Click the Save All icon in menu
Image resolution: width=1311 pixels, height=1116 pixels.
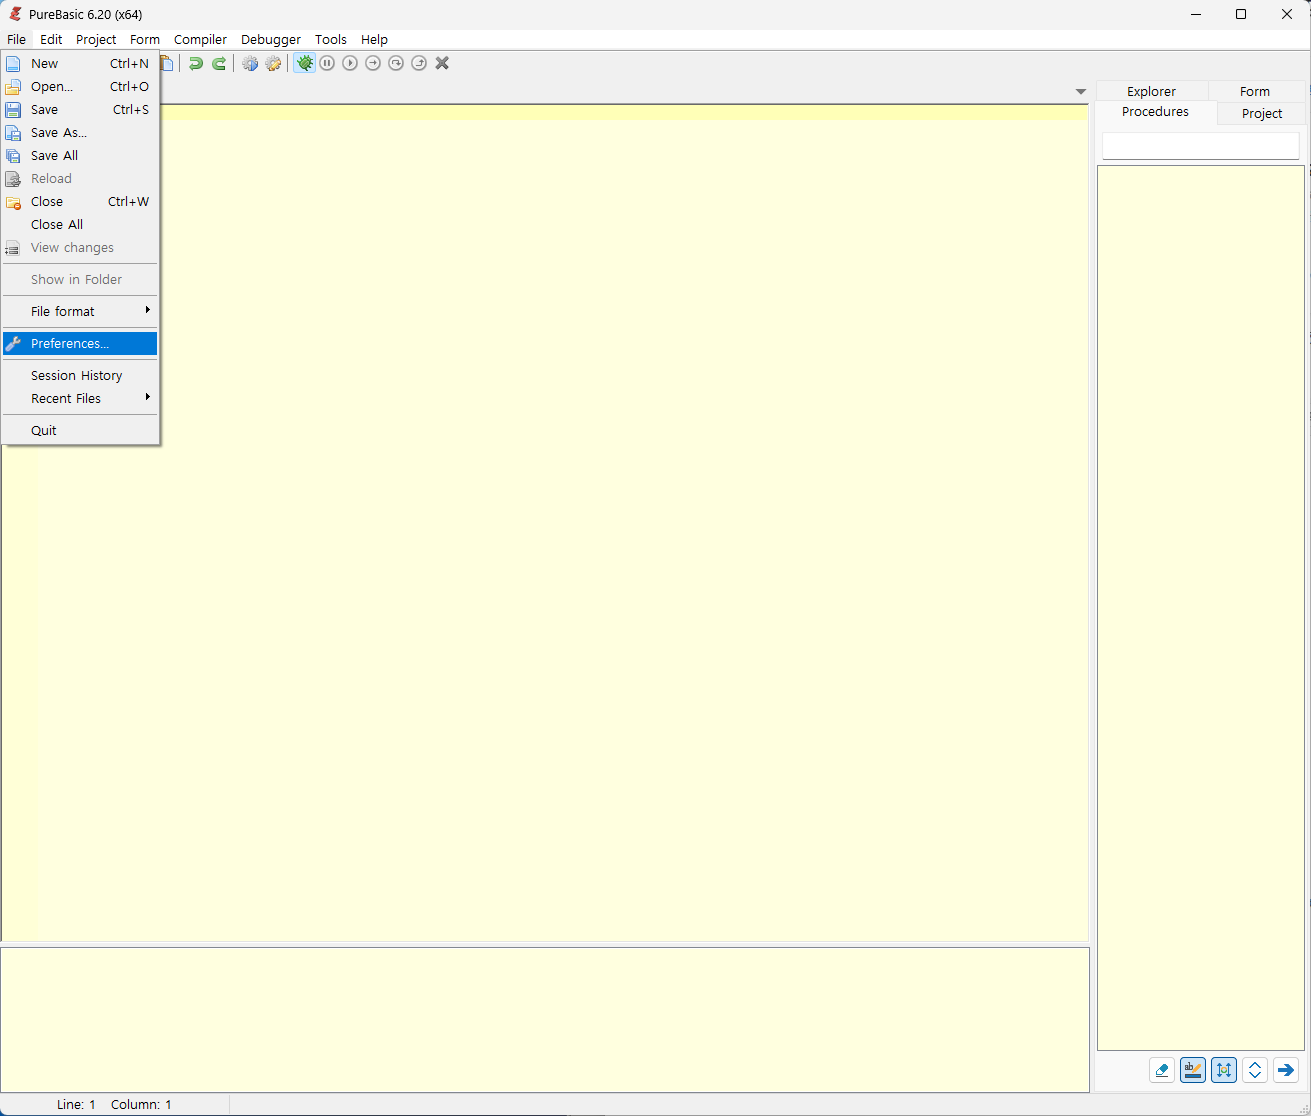tap(13, 155)
